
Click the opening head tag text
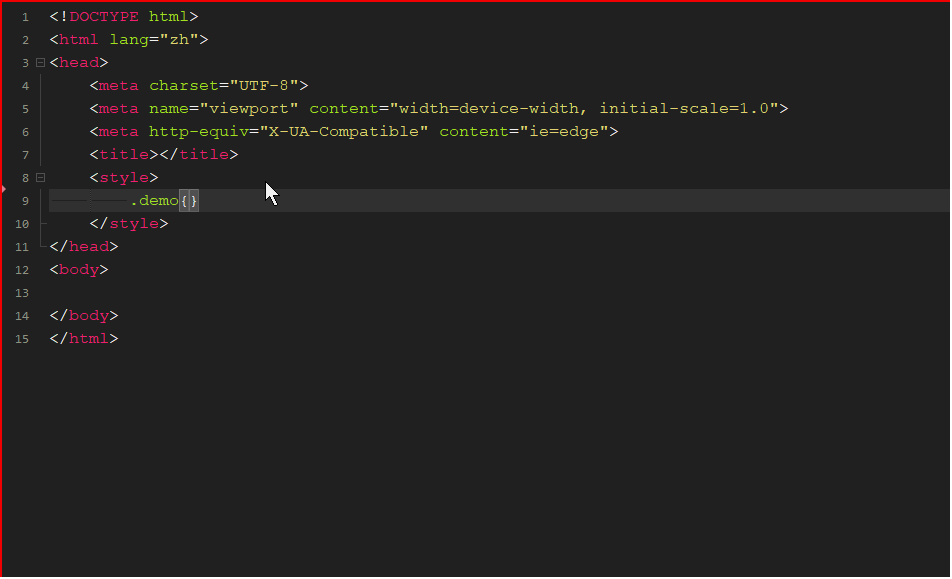click(x=79, y=63)
